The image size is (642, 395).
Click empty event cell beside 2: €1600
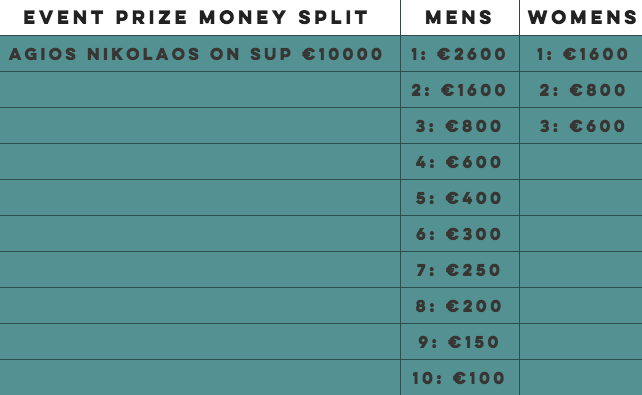coord(200,90)
